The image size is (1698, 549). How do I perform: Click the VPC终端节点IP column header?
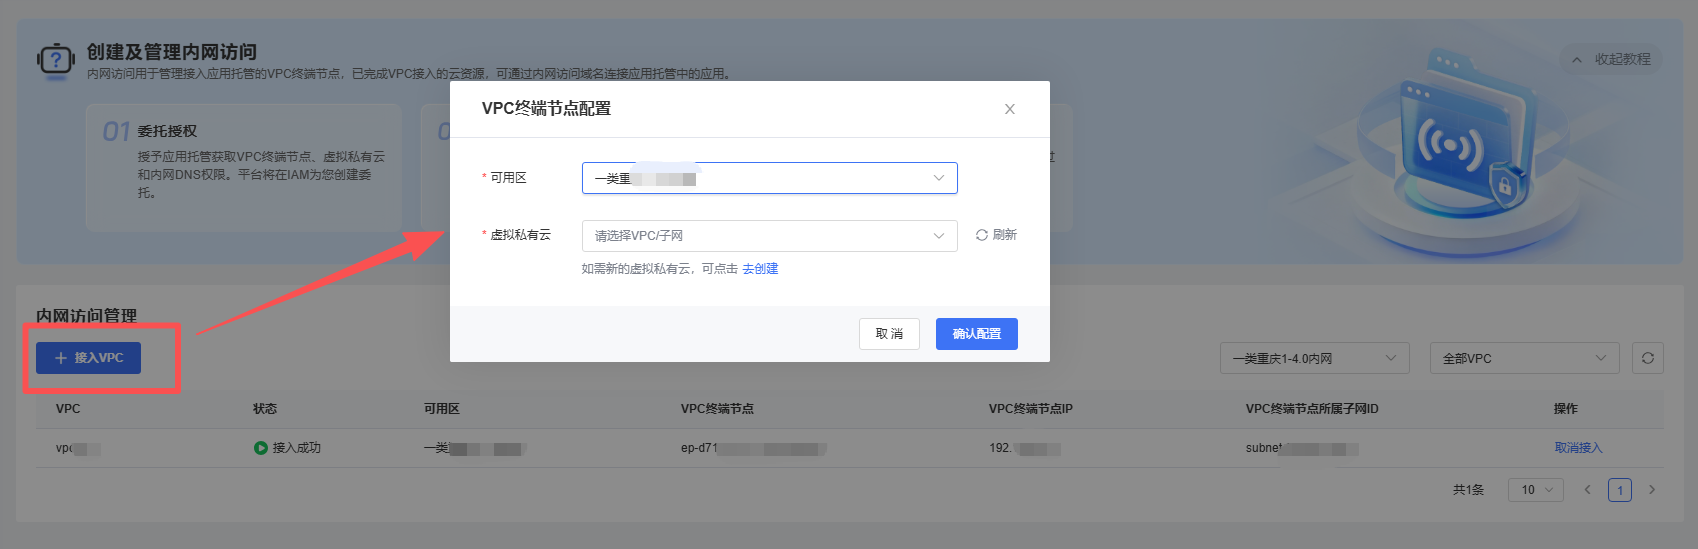(x=1030, y=409)
